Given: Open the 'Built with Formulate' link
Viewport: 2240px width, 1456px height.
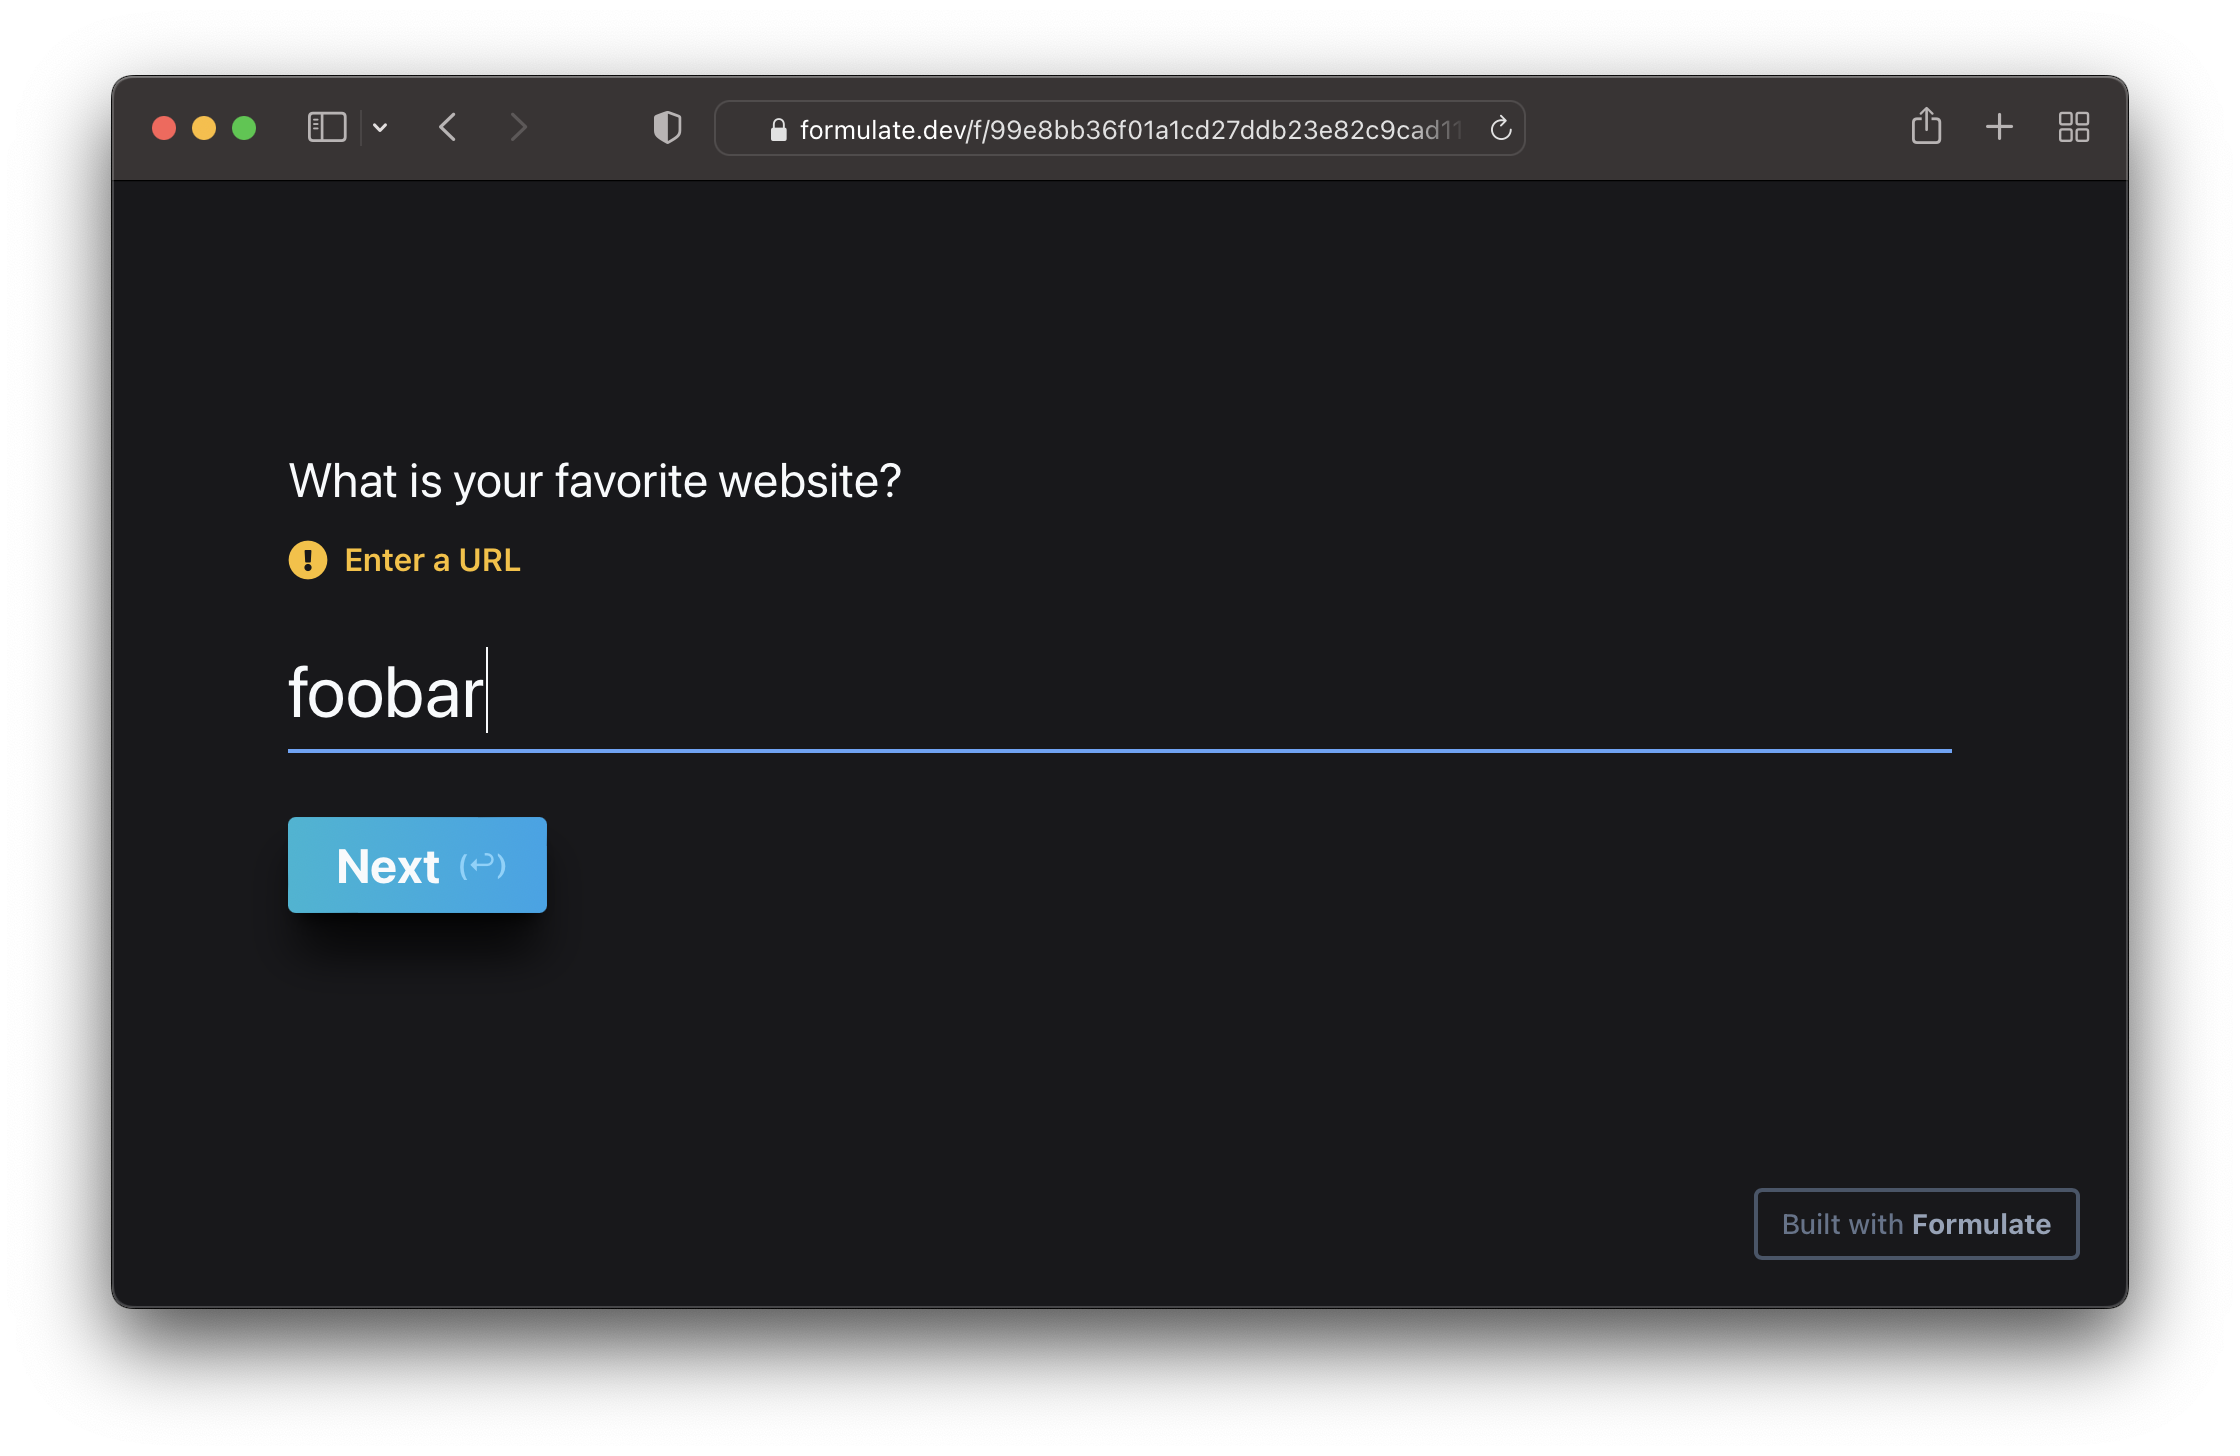Looking at the screenshot, I should tap(1916, 1224).
